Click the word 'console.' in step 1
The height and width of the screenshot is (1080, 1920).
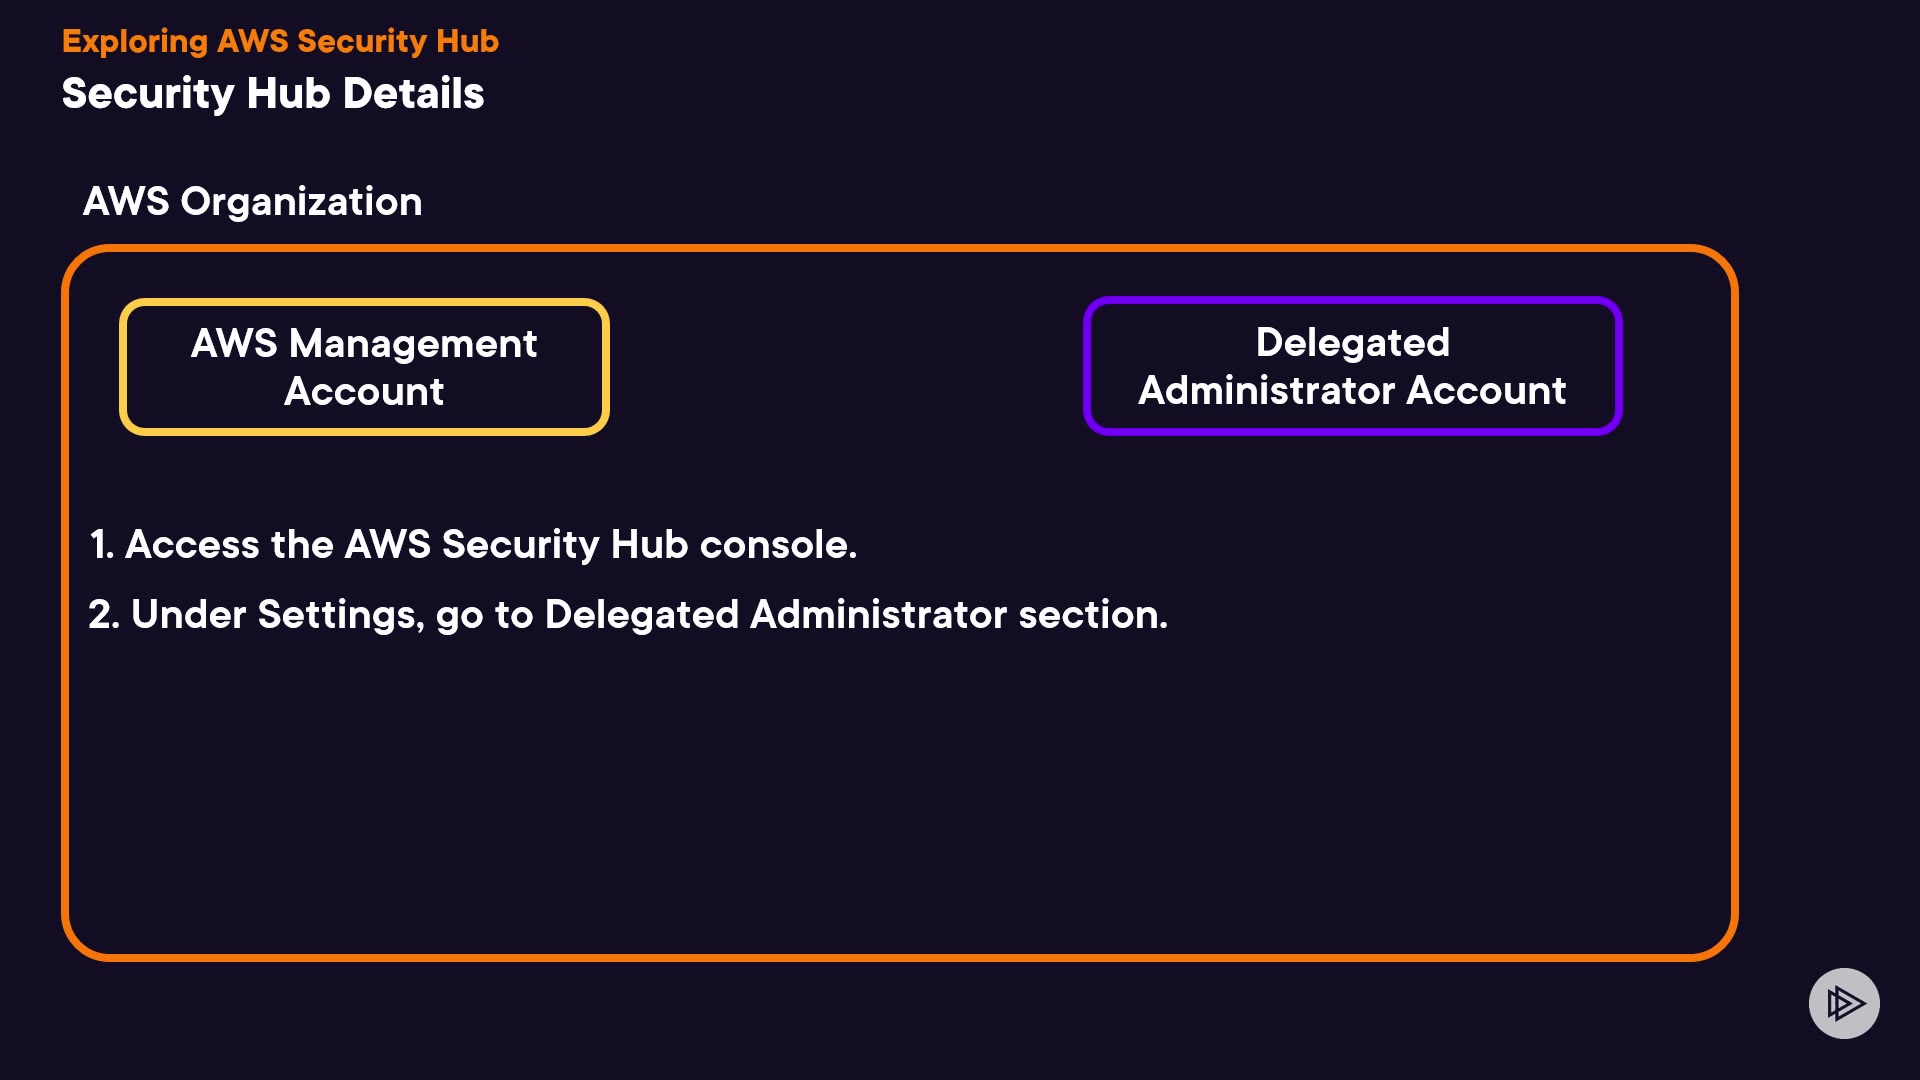click(778, 545)
